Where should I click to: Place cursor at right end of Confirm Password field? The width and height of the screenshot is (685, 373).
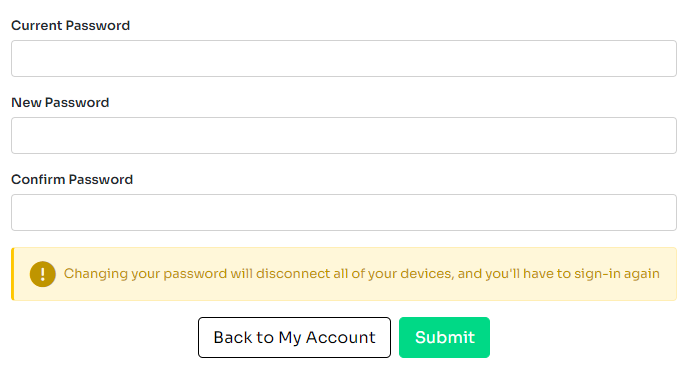668,213
